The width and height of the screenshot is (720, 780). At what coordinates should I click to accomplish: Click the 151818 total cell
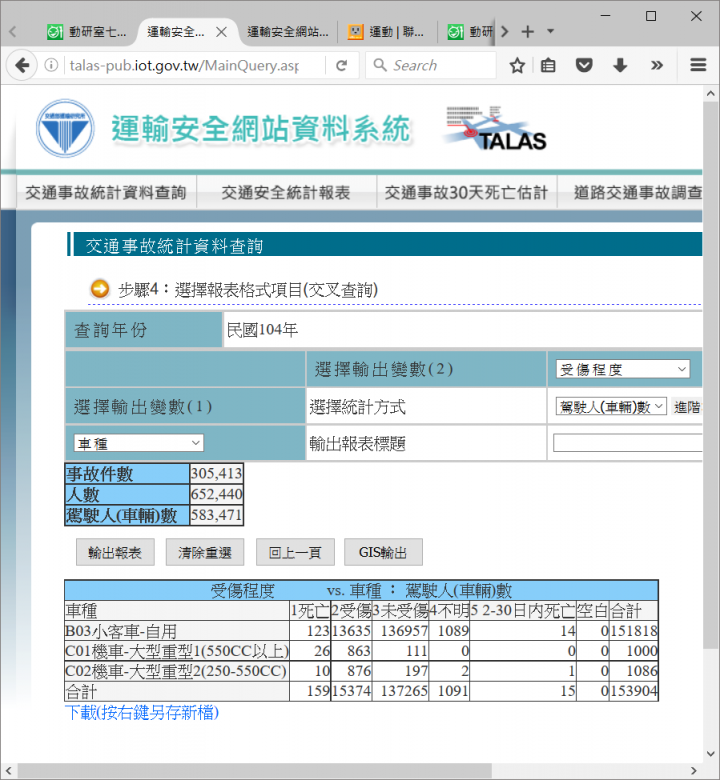click(634, 631)
